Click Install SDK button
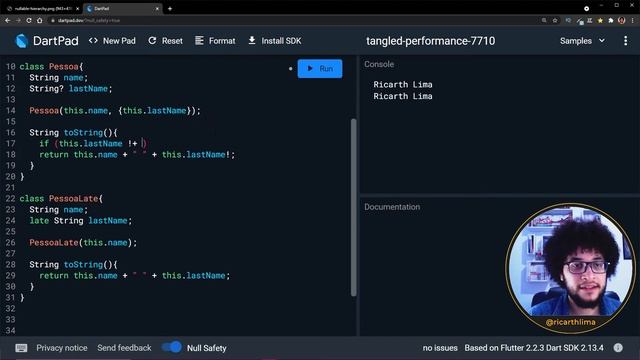 [x=275, y=41]
